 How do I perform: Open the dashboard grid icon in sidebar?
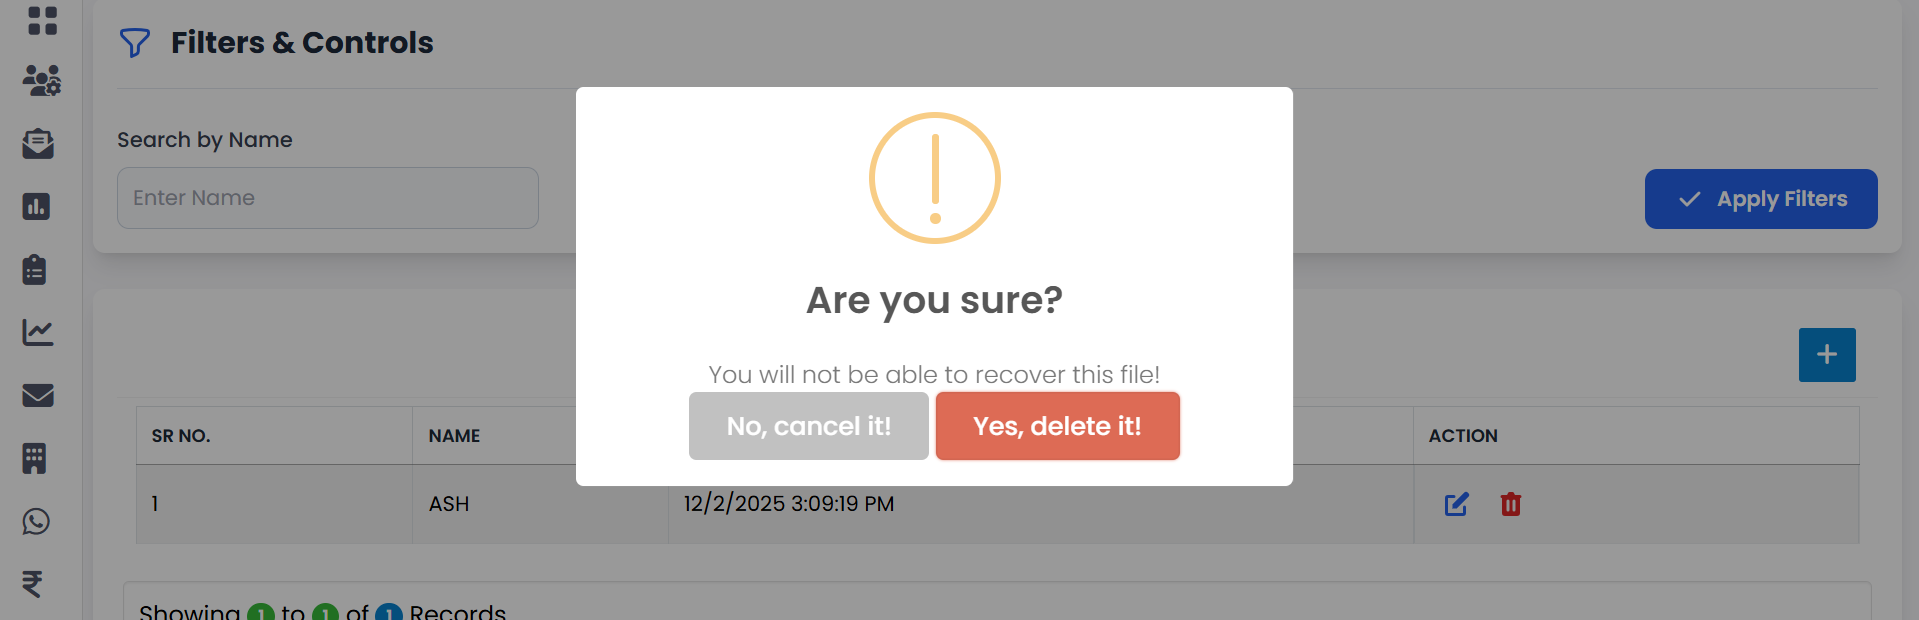click(42, 20)
